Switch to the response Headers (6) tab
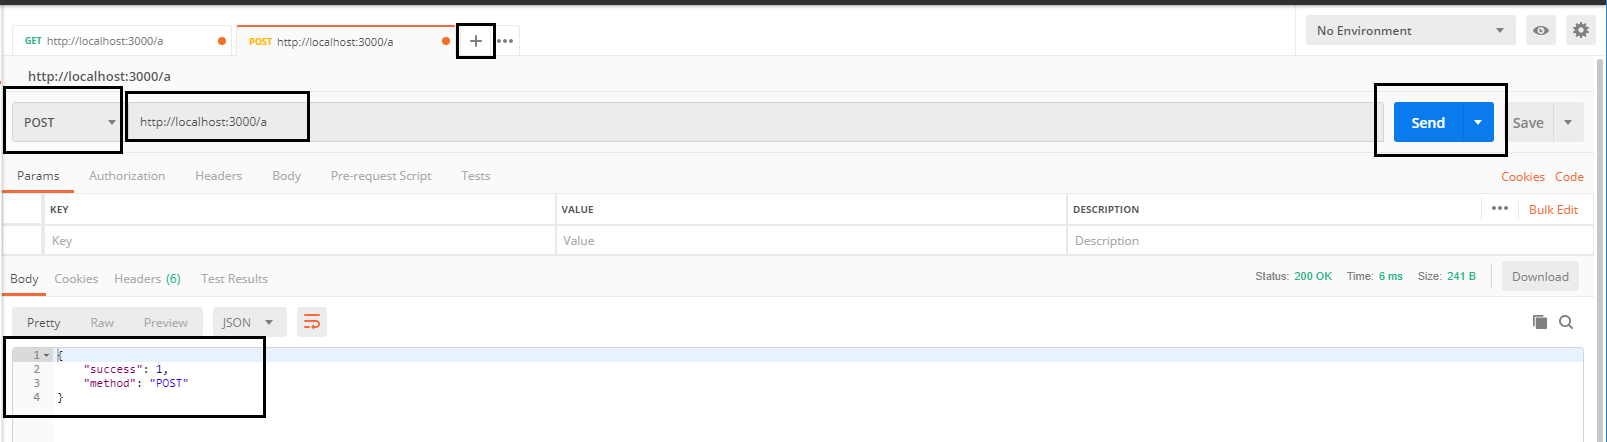This screenshot has height=442, width=1607. pyautogui.click(x=147, y=279)
